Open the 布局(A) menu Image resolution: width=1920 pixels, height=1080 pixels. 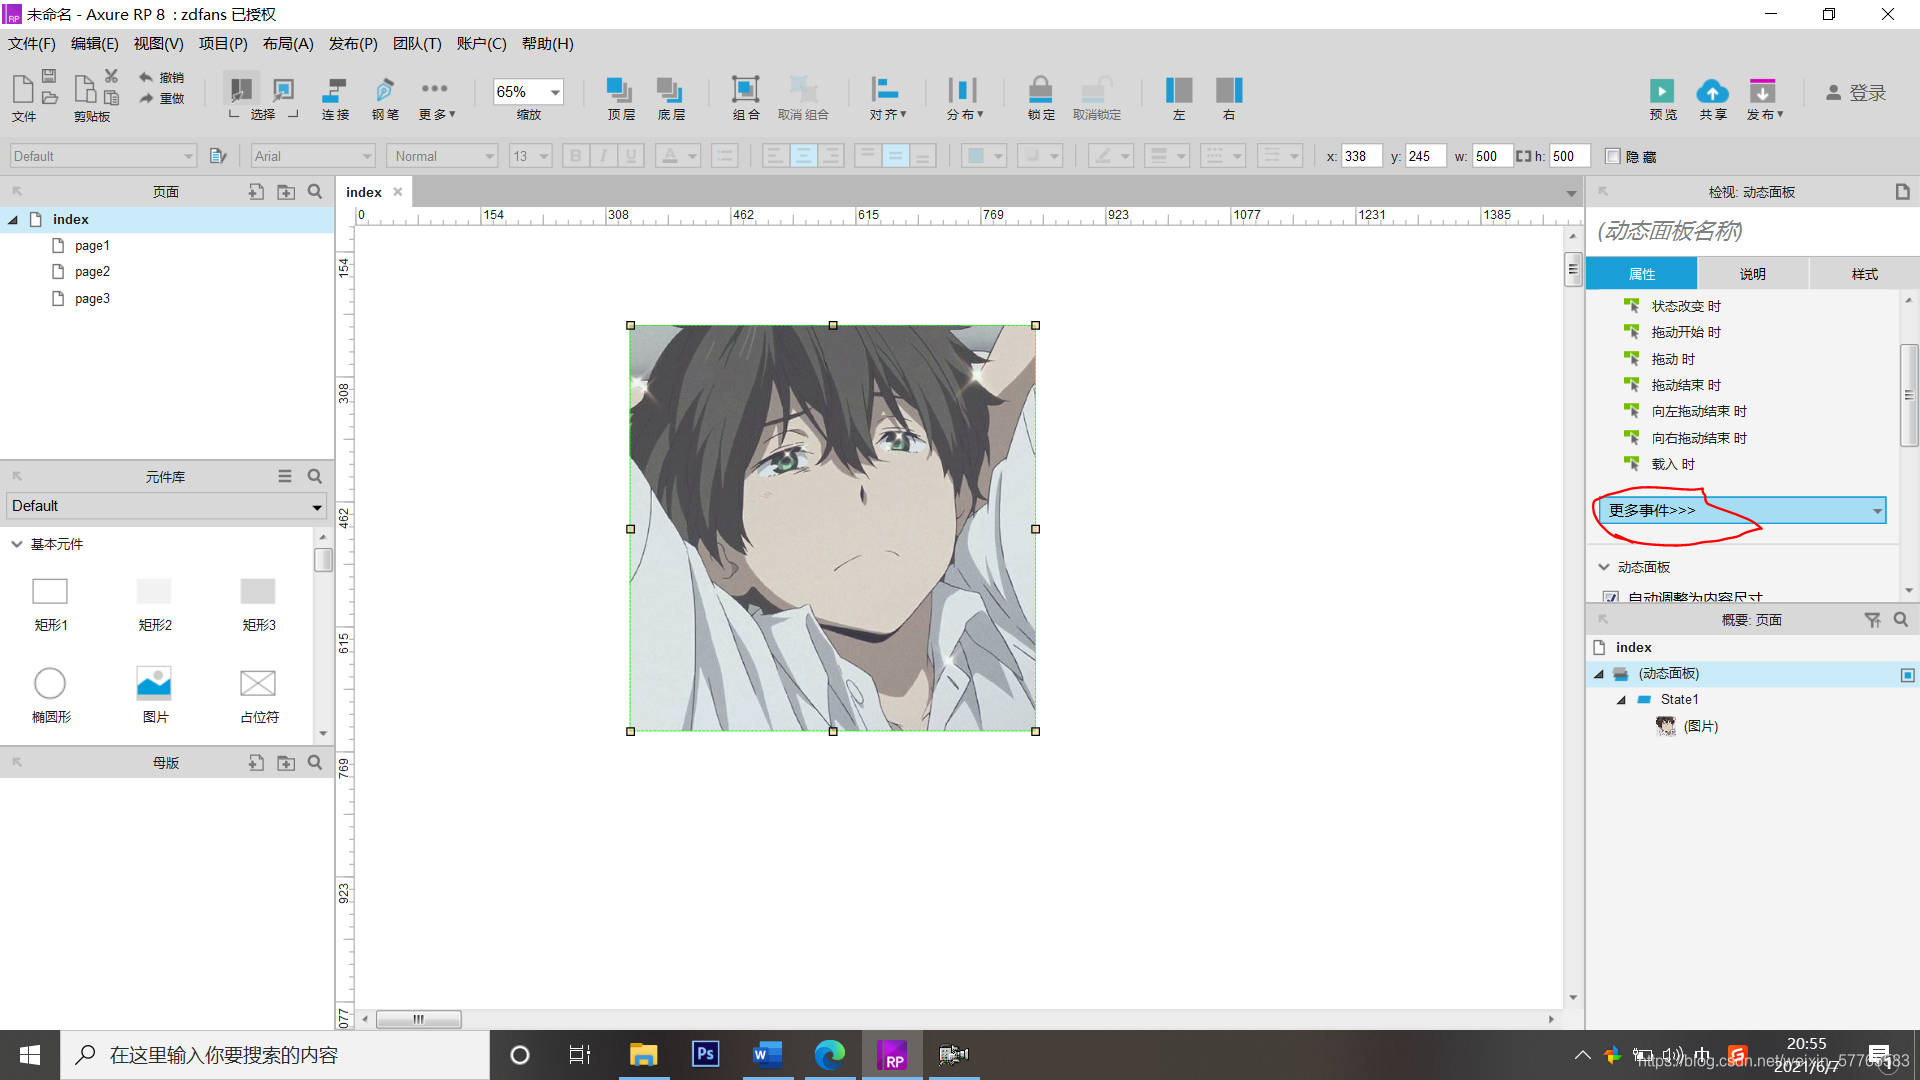click(288, 44)
